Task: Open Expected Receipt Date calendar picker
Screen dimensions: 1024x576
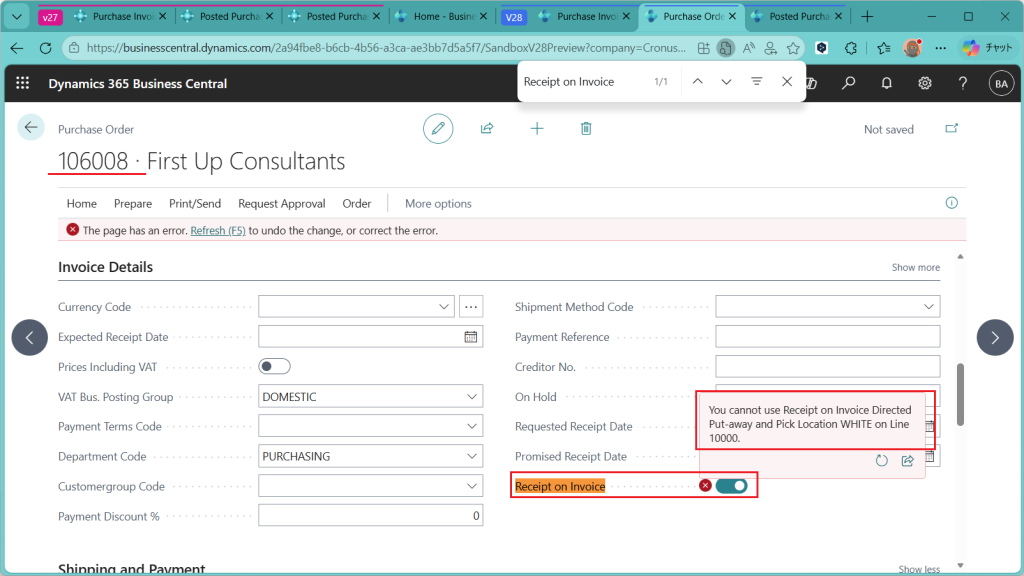Action: point(471,337)
